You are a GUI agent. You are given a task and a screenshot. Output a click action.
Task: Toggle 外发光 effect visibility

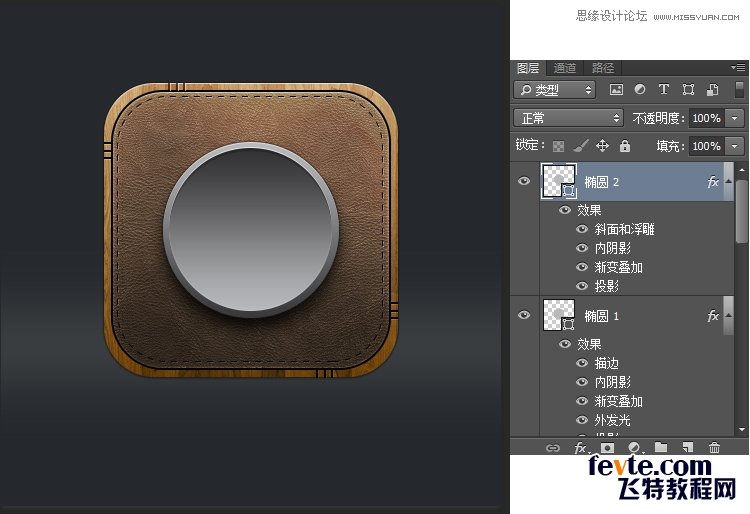(582, 420)
